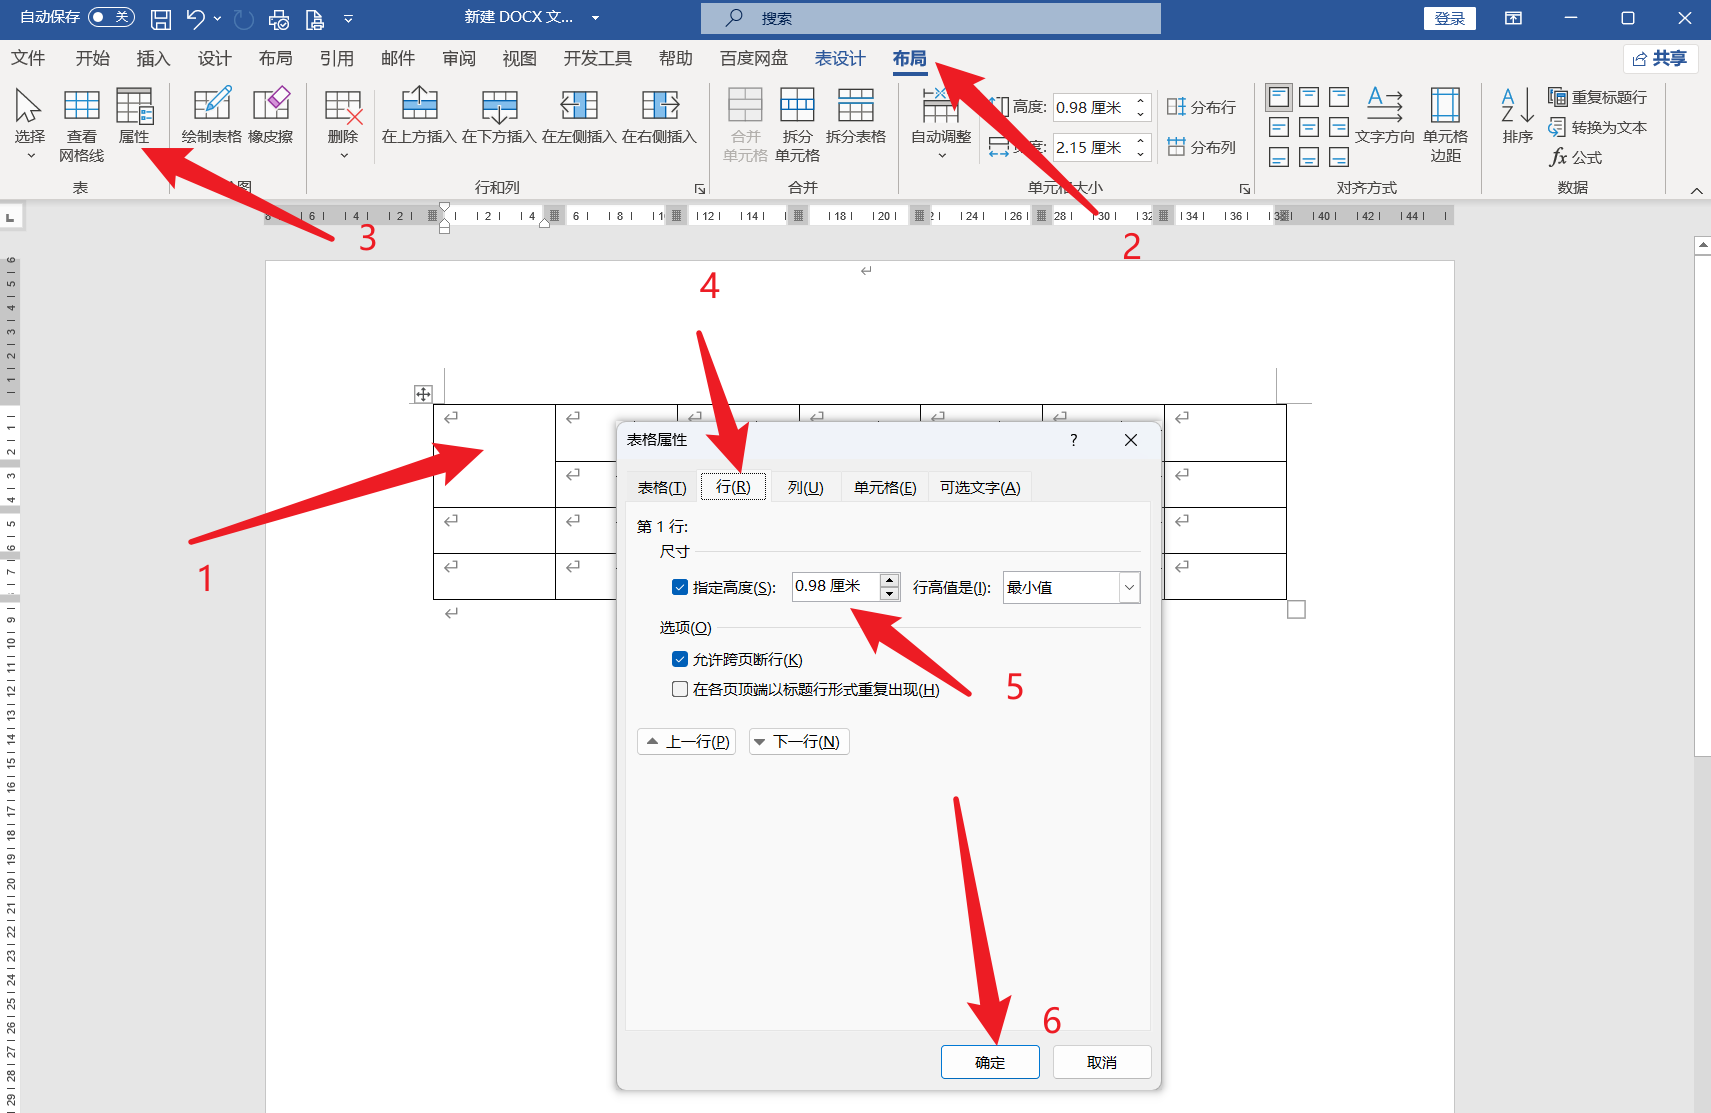Open the Insert (插入) ribbon tab
This screenshot has height=1113, width=1711.
[x=153, y=58]
